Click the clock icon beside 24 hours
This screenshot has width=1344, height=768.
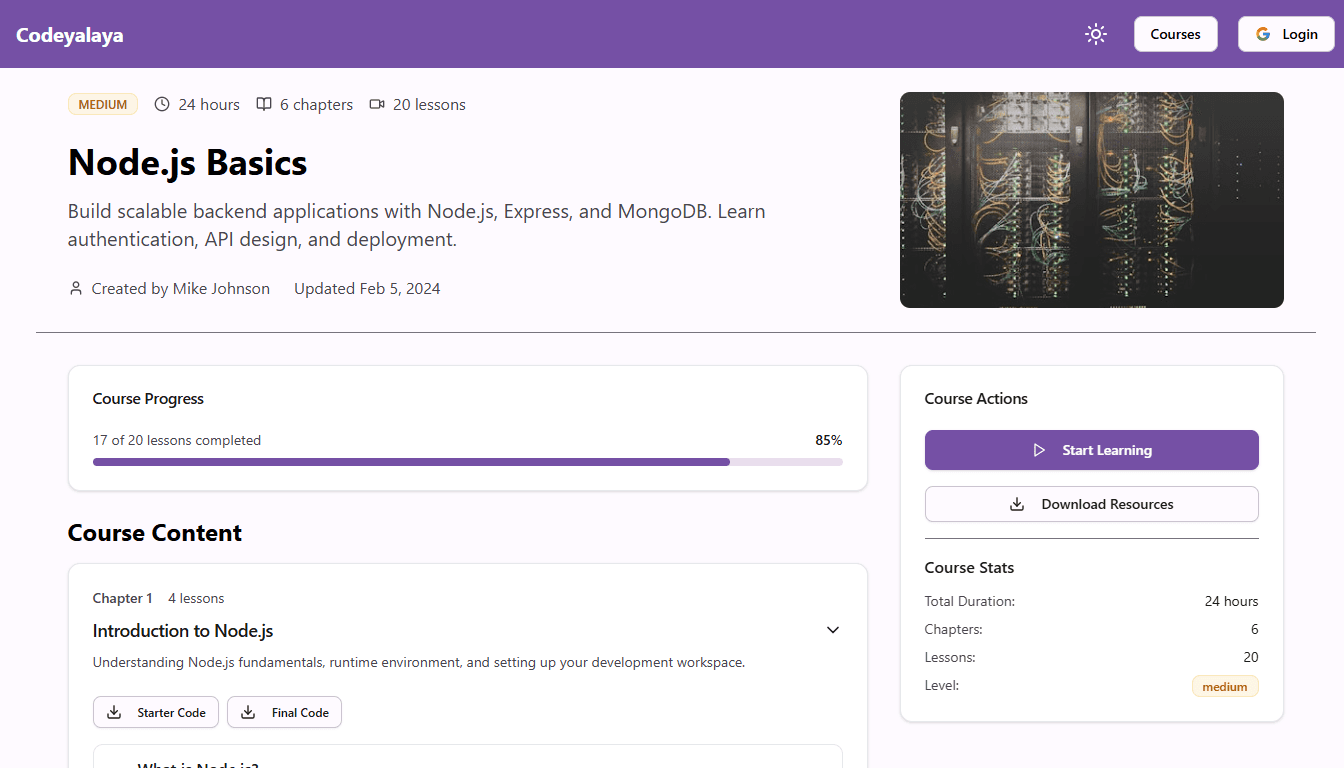(162, 104)
